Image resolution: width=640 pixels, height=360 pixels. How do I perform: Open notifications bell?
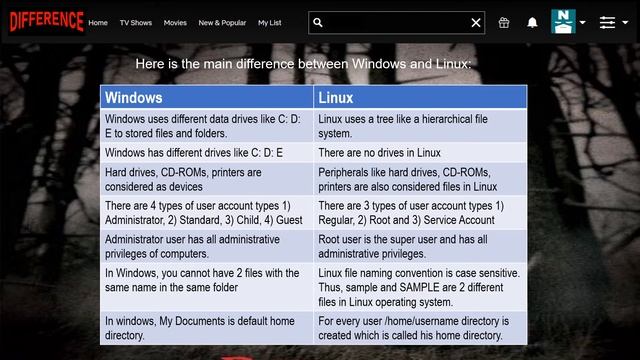[x=532, y=22]
